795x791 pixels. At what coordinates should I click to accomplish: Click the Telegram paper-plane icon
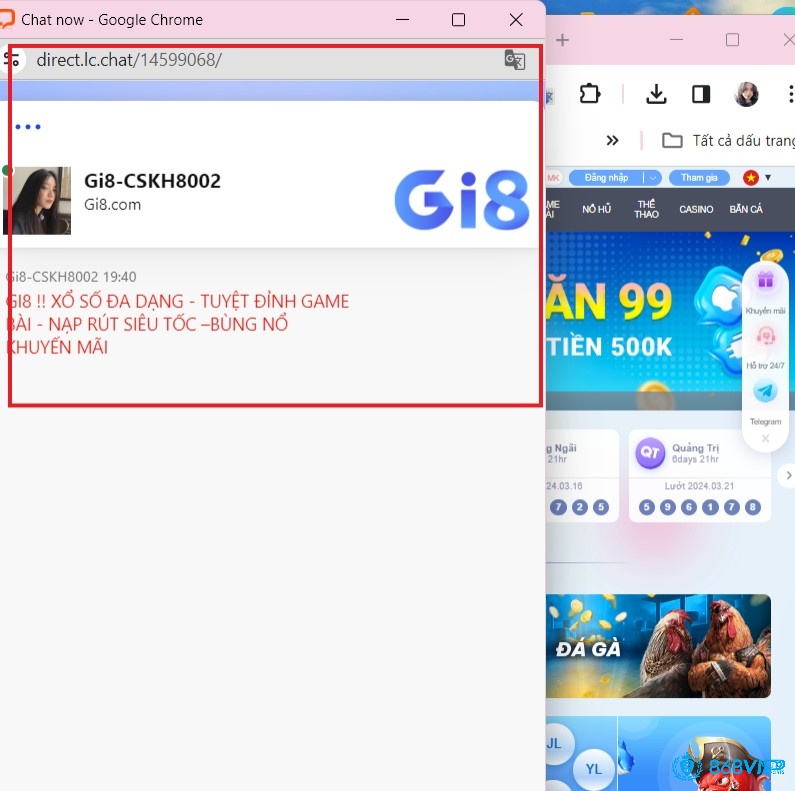click(x=765, y=391)
